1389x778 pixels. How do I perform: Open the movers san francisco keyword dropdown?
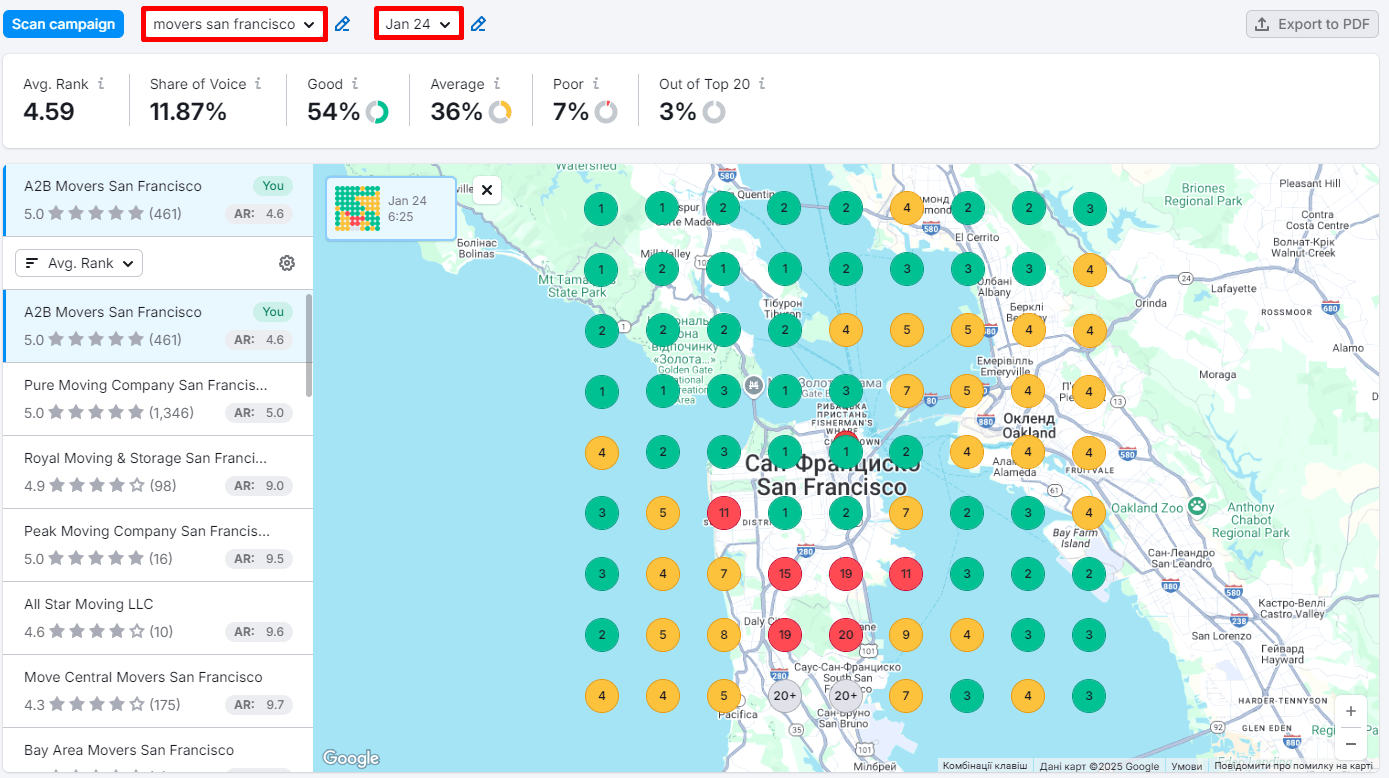pyautogui.click(x=234, y=24)
